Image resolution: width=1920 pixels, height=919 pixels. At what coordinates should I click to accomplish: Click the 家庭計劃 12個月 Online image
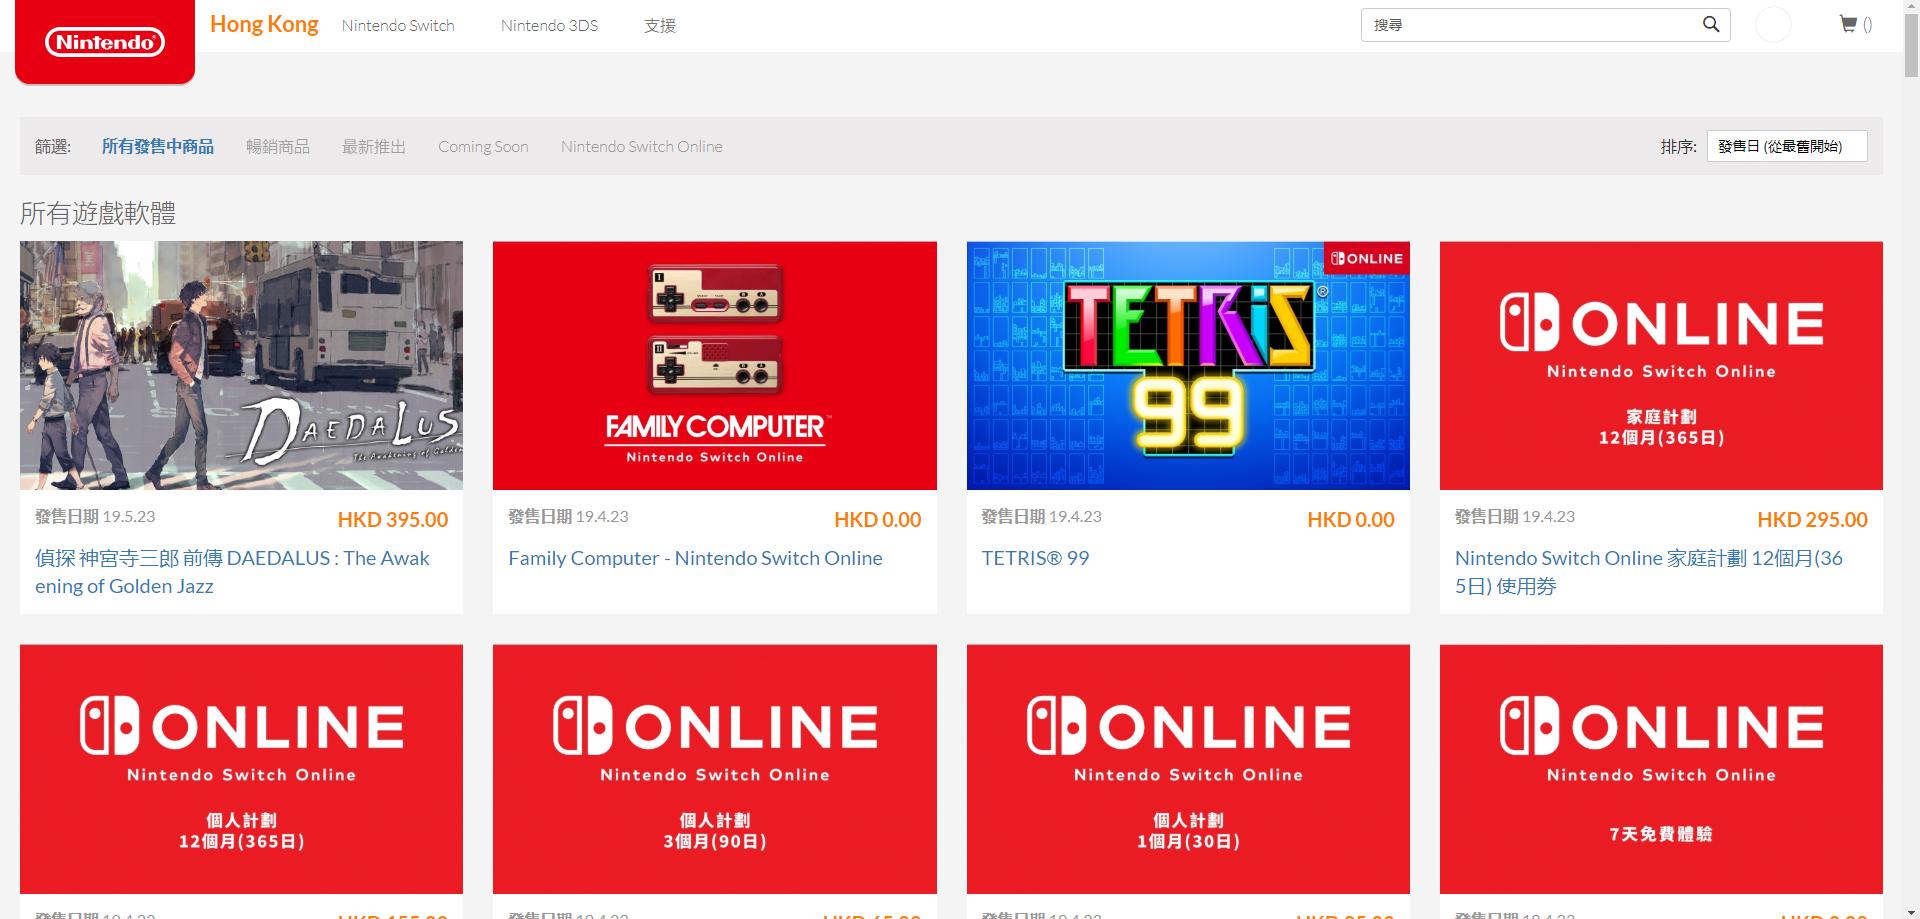tap(1661, 366)
